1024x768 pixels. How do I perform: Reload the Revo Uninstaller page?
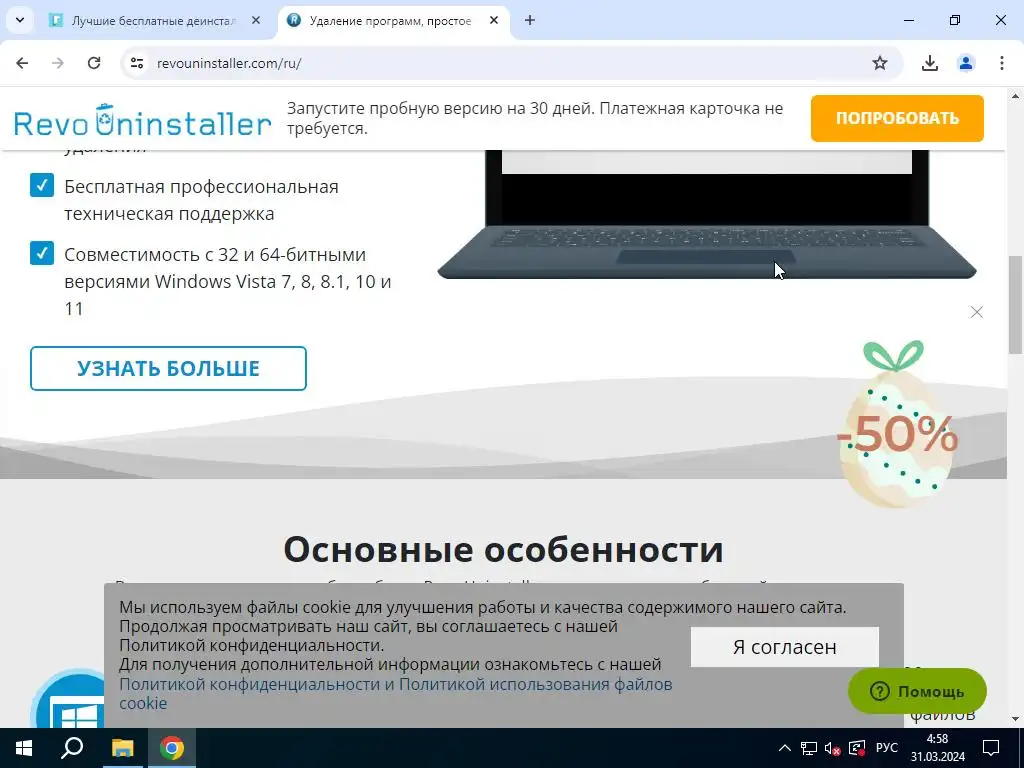click(x=94, y=63)
